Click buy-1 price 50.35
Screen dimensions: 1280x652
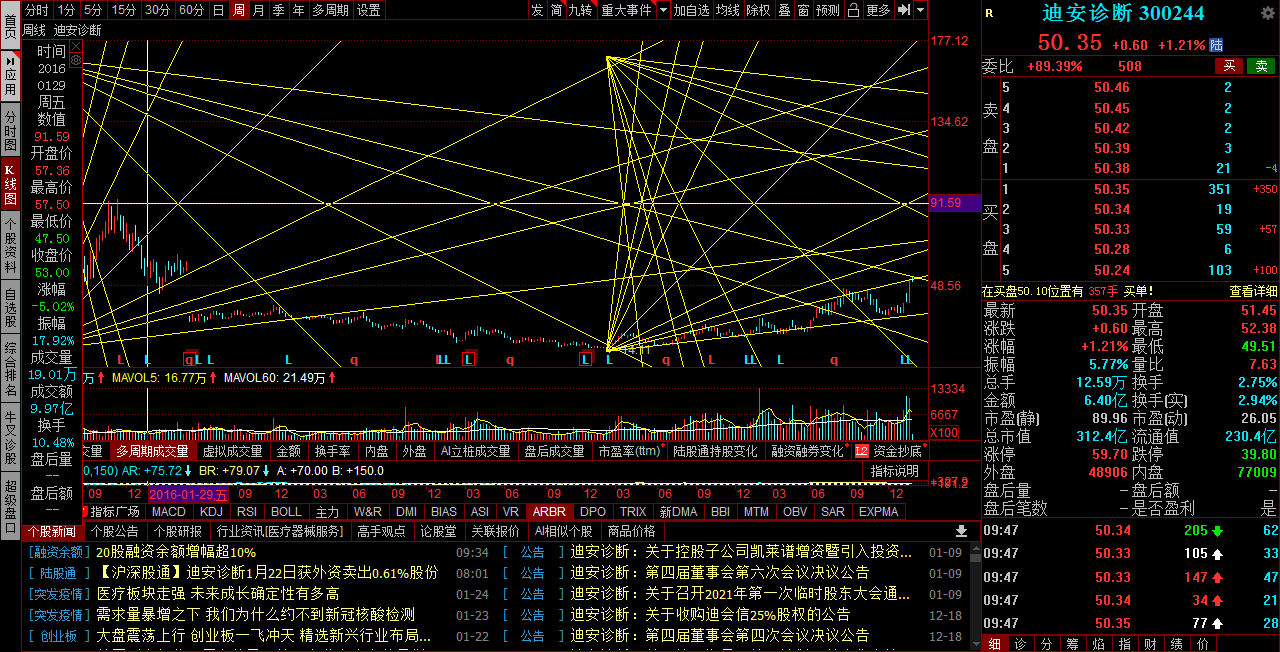point(1112,189)
